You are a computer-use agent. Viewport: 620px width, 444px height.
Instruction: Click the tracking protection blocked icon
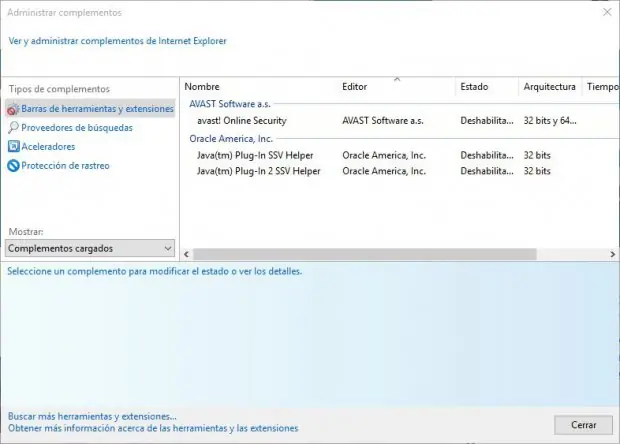pyautogui.click(x=13, y=165)
